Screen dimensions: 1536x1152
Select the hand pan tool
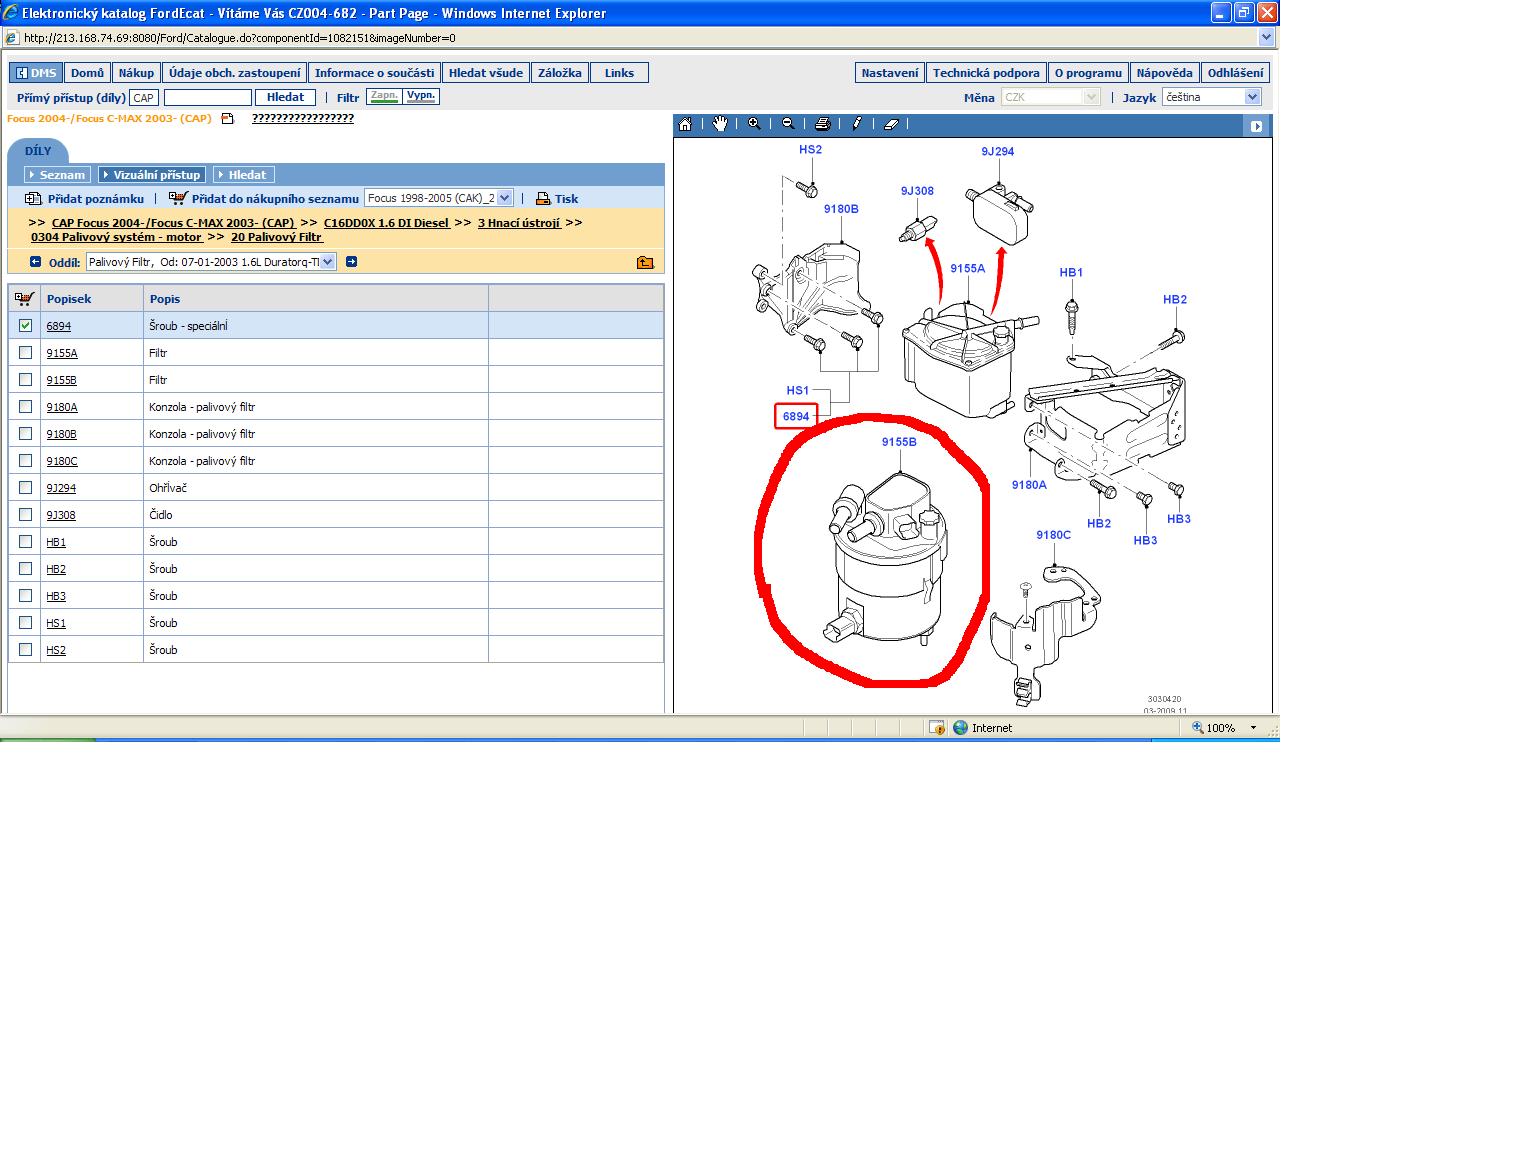click(720, 124)
